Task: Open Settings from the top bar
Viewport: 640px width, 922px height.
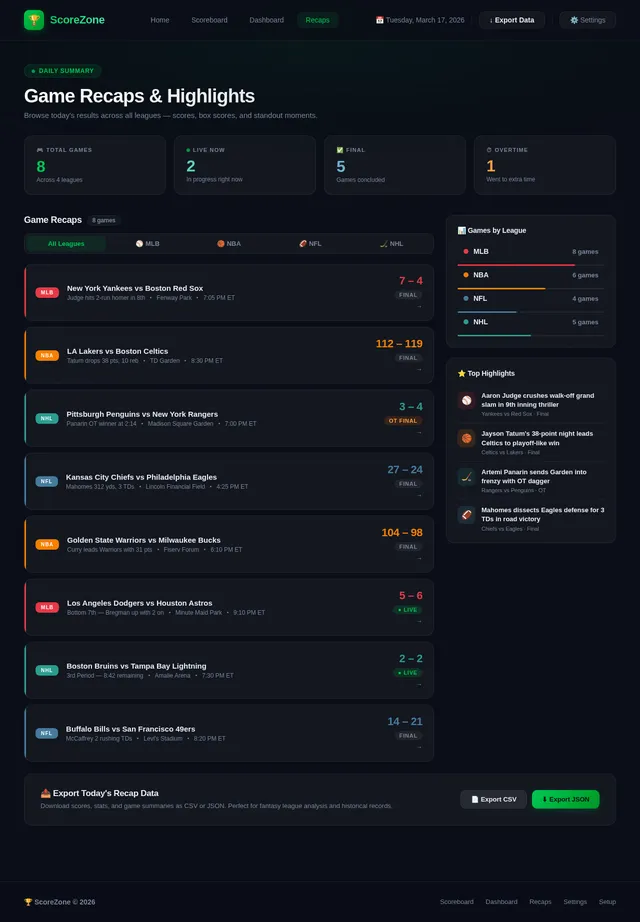Action: (x=587, y=20)
